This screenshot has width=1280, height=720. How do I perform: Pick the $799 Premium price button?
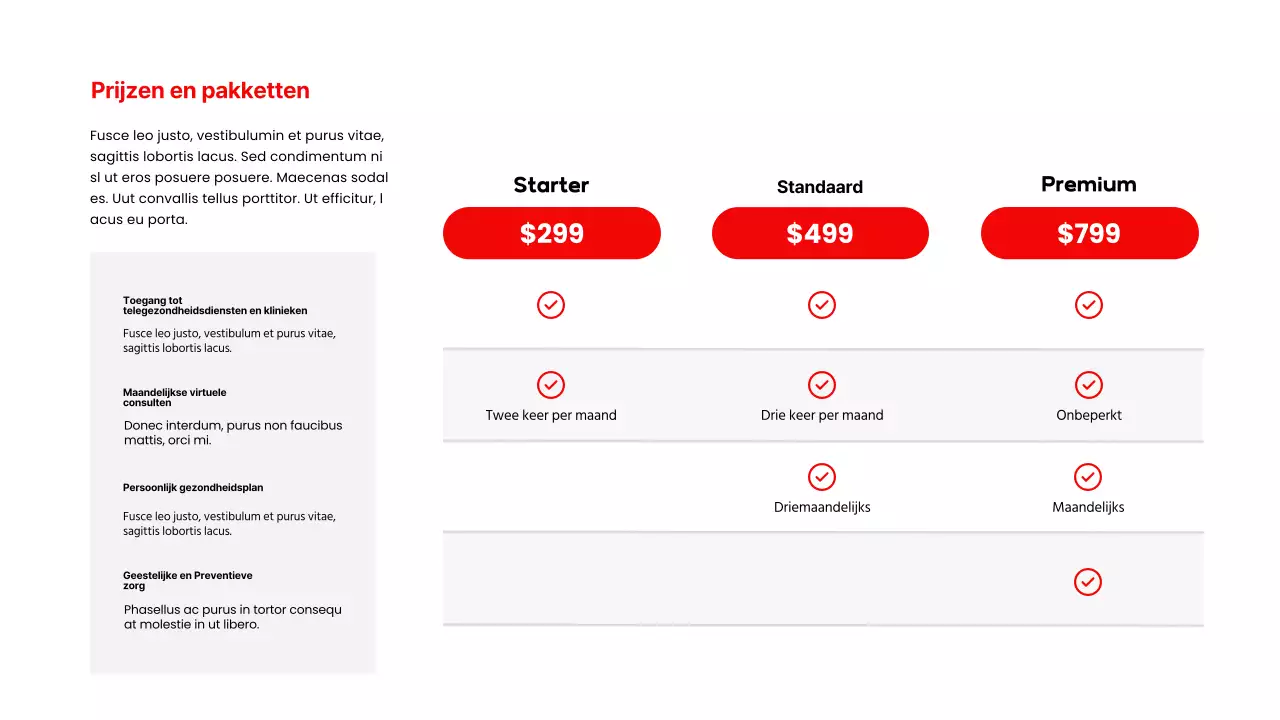coord(1089,233)
